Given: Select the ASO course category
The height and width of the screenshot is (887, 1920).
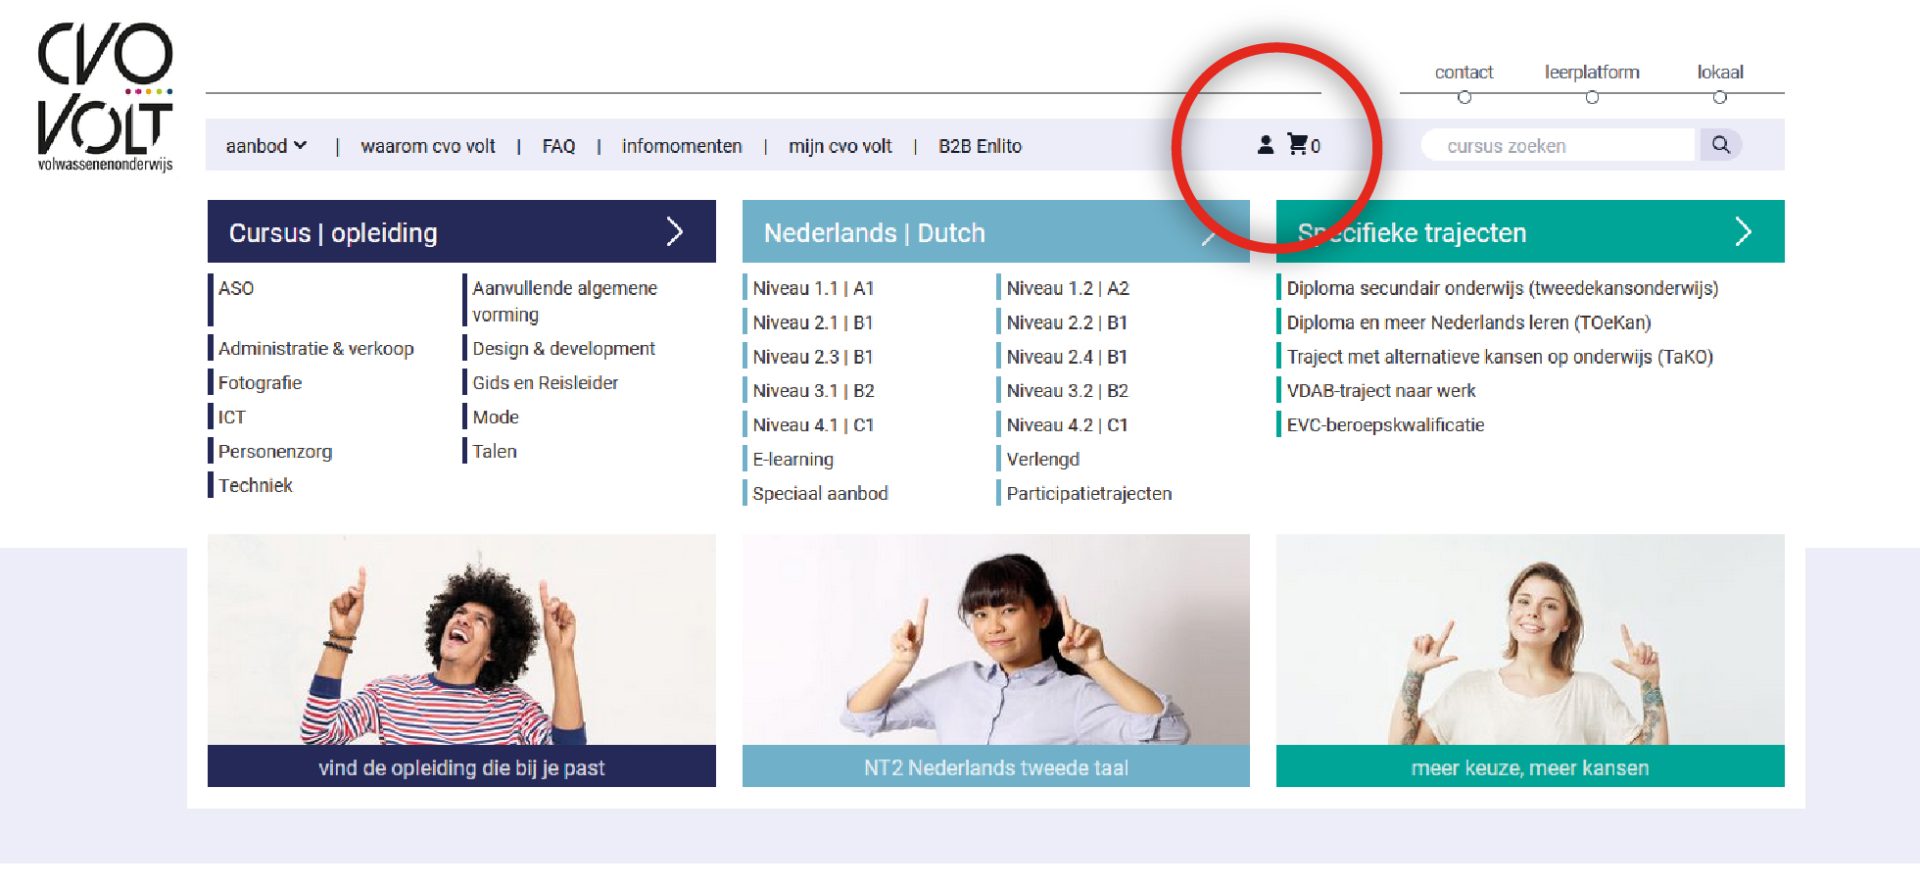Looking at the screenshot, I should (x=236, y=288).
